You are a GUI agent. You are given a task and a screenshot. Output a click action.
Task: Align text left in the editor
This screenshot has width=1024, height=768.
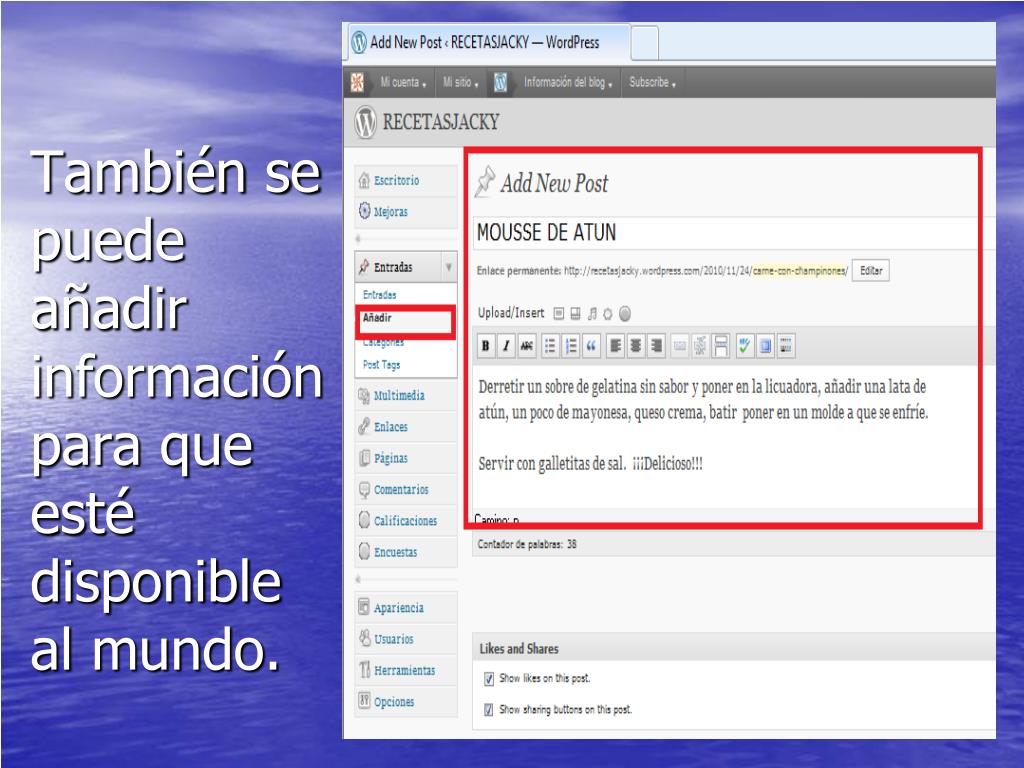click(x=615, y=346)
